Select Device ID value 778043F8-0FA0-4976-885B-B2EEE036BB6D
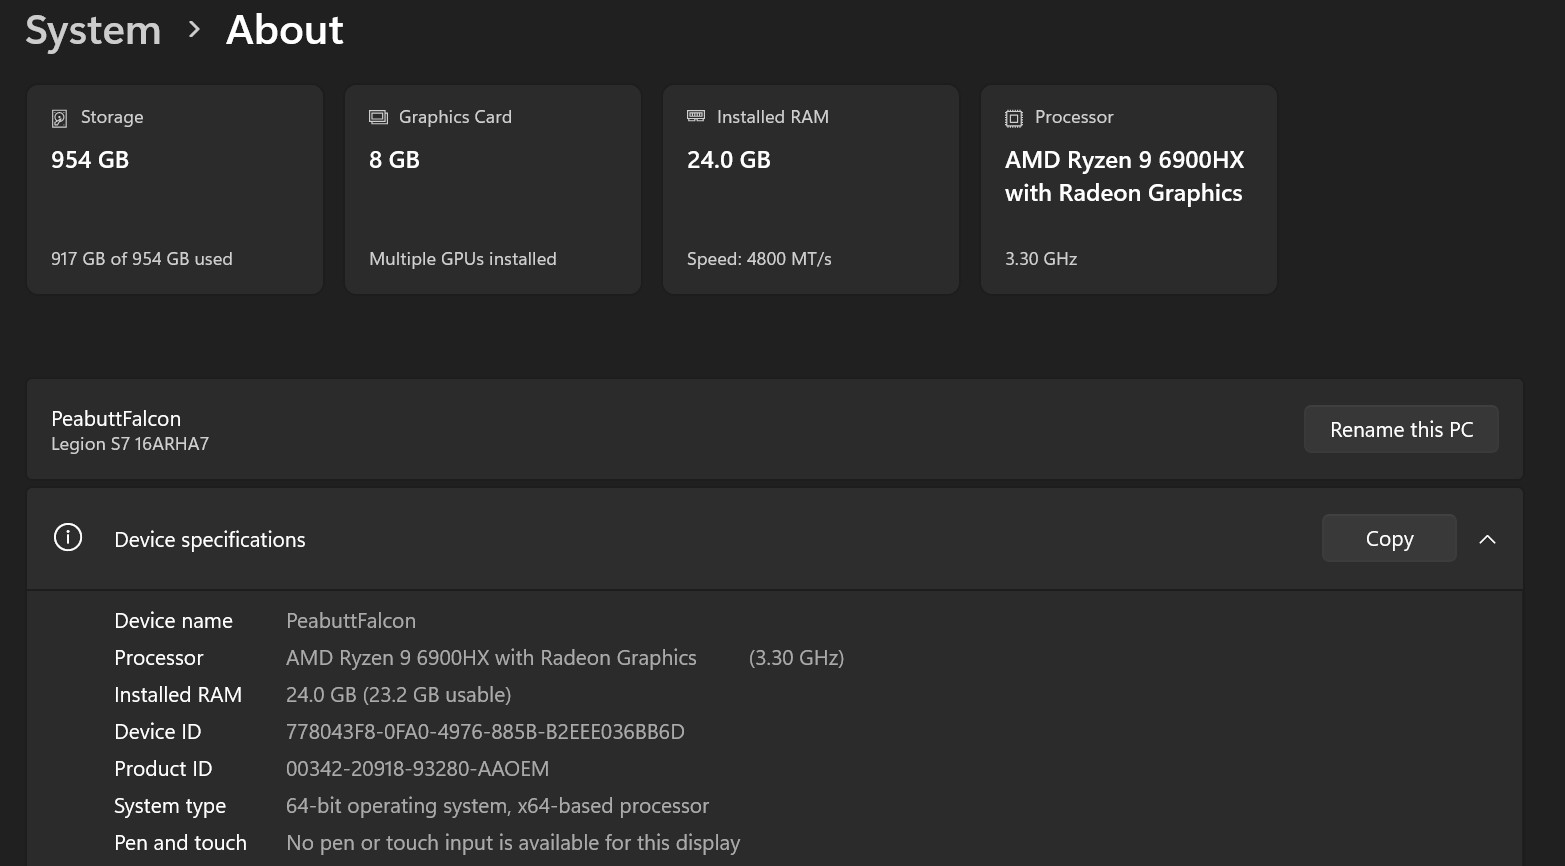 click(x=485, y=732)
